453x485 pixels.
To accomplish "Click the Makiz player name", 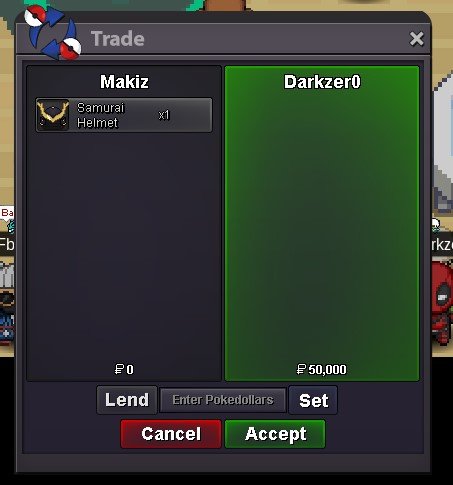I will pos(124,82).
